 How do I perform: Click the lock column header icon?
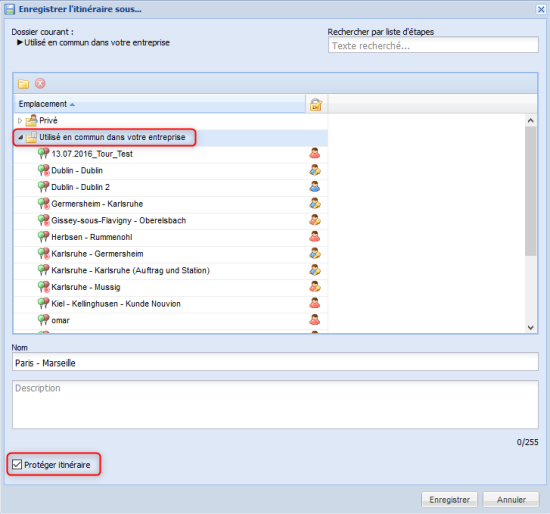(x=316, y=104)
